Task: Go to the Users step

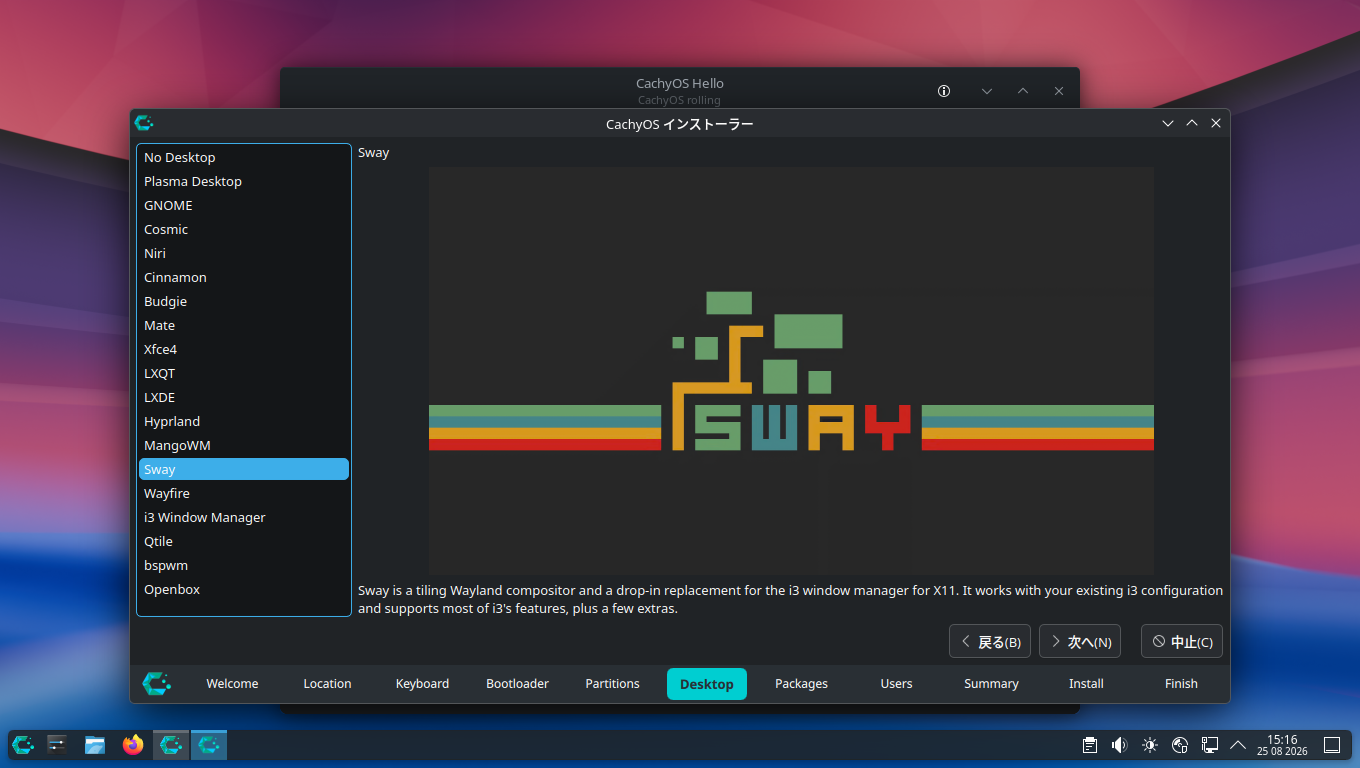Action: pyautogui.click(x=896, y=684)
